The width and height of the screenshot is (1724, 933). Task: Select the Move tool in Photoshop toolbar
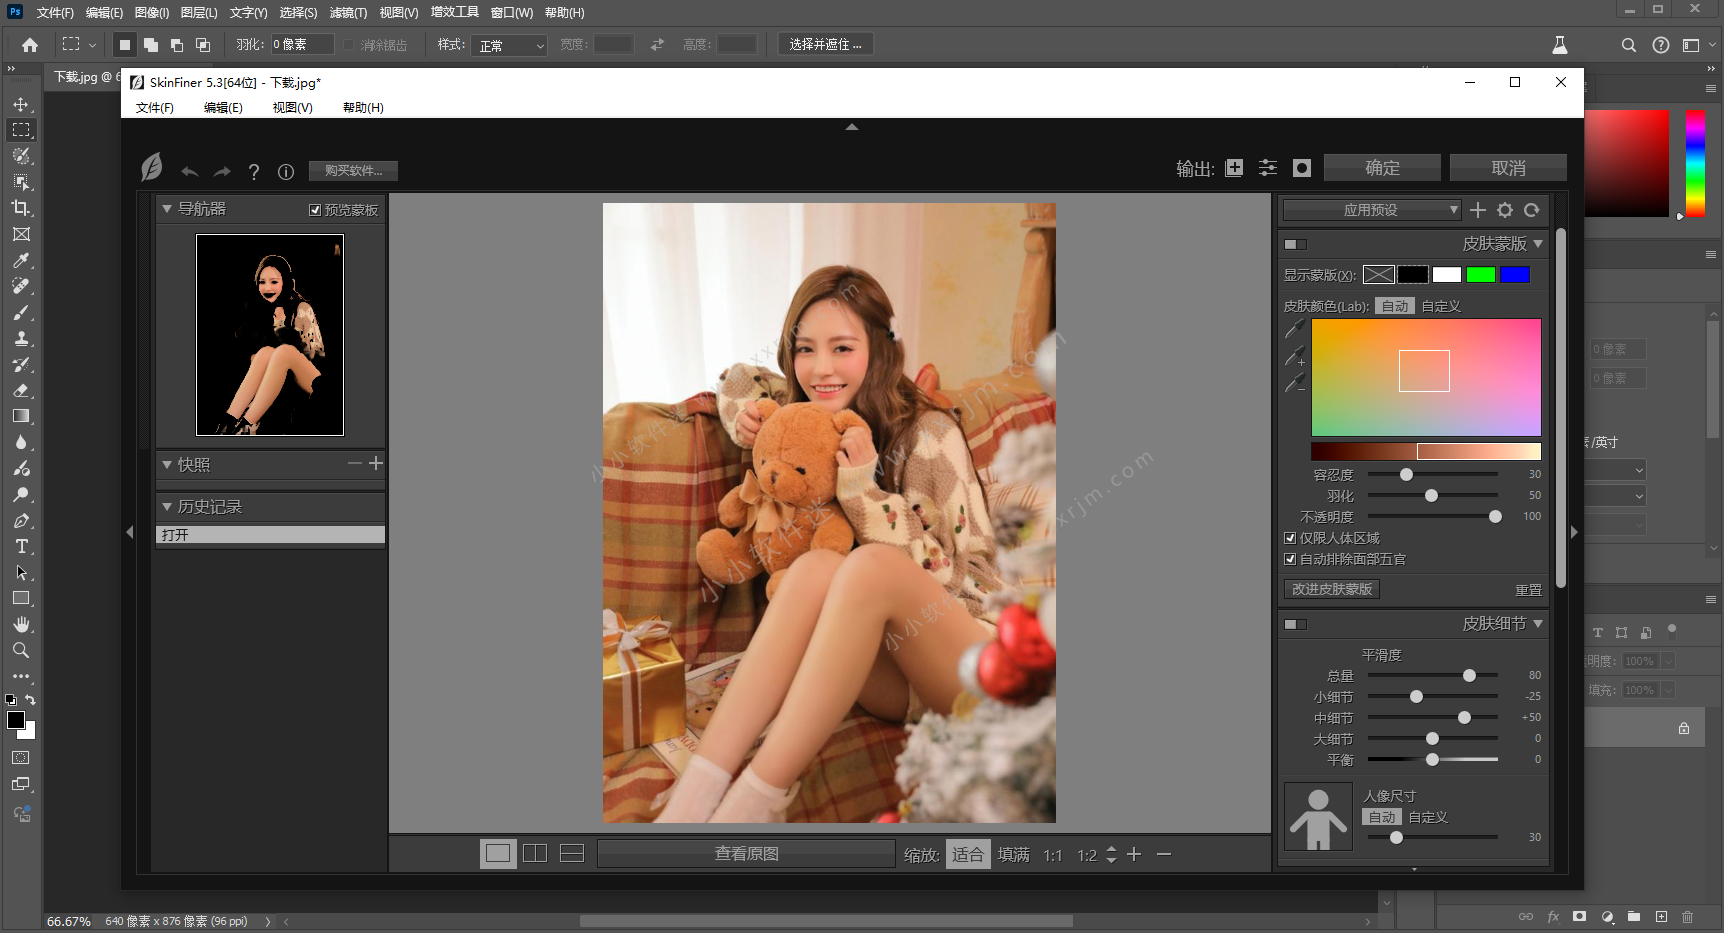tap(21, 104)
